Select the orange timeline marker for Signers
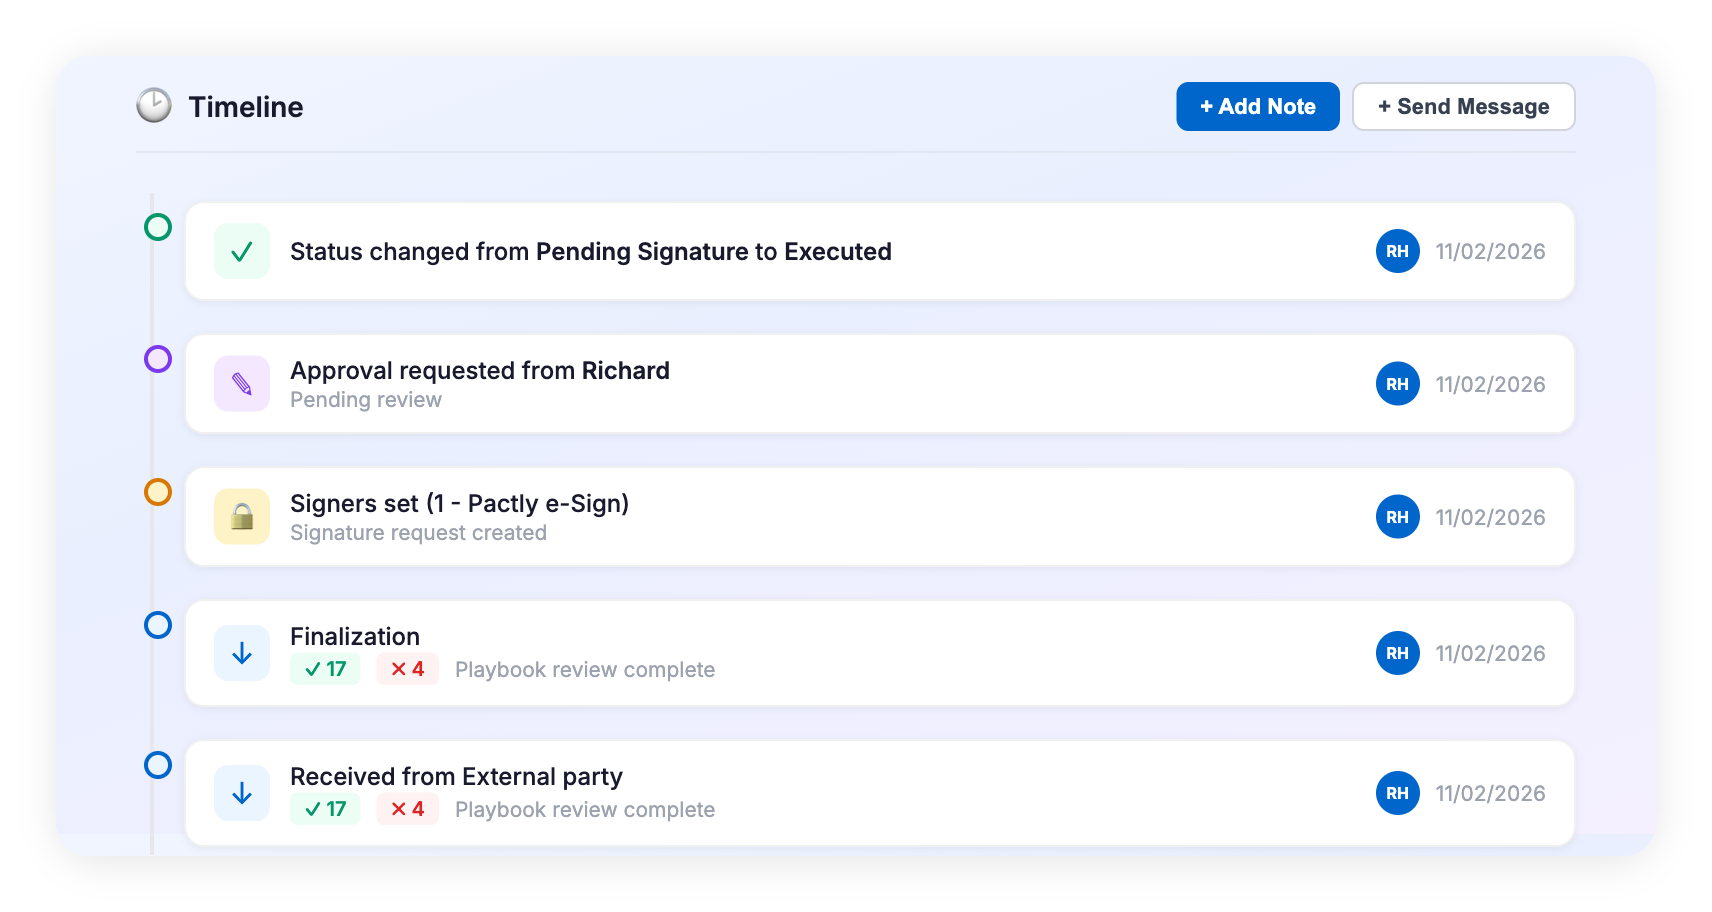Viewport: 1712px width, 912px height. 158,492
